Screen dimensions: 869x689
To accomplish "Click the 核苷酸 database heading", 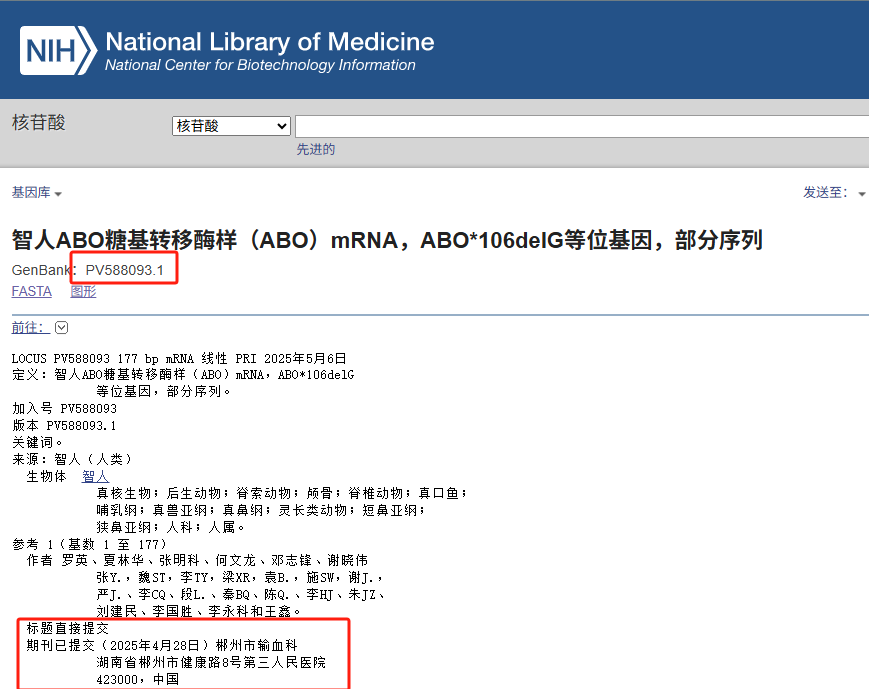I will coord(39,123).
